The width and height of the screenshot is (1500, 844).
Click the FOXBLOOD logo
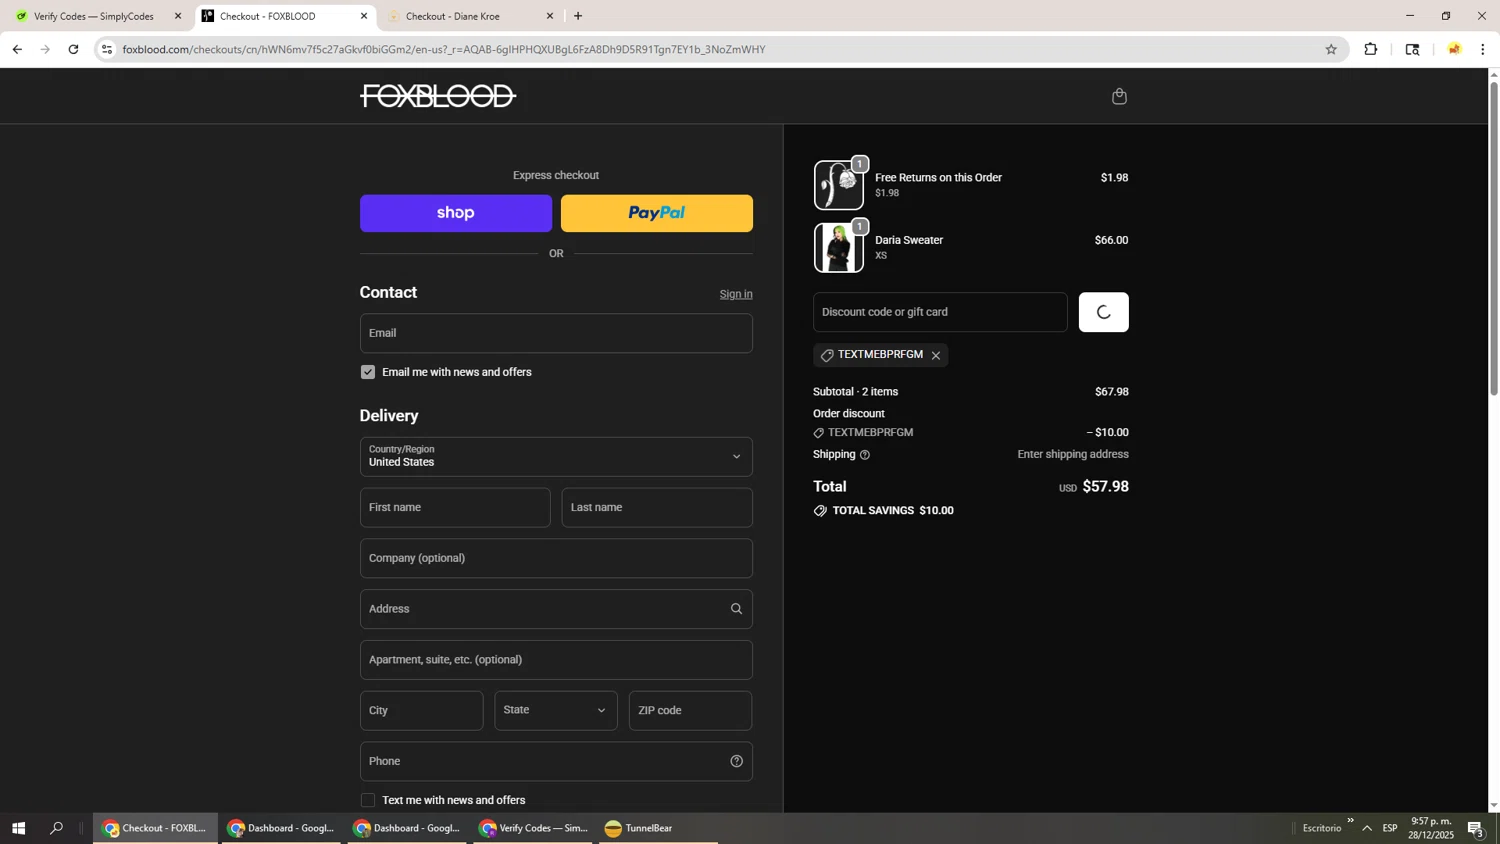[x=438, y=96]
